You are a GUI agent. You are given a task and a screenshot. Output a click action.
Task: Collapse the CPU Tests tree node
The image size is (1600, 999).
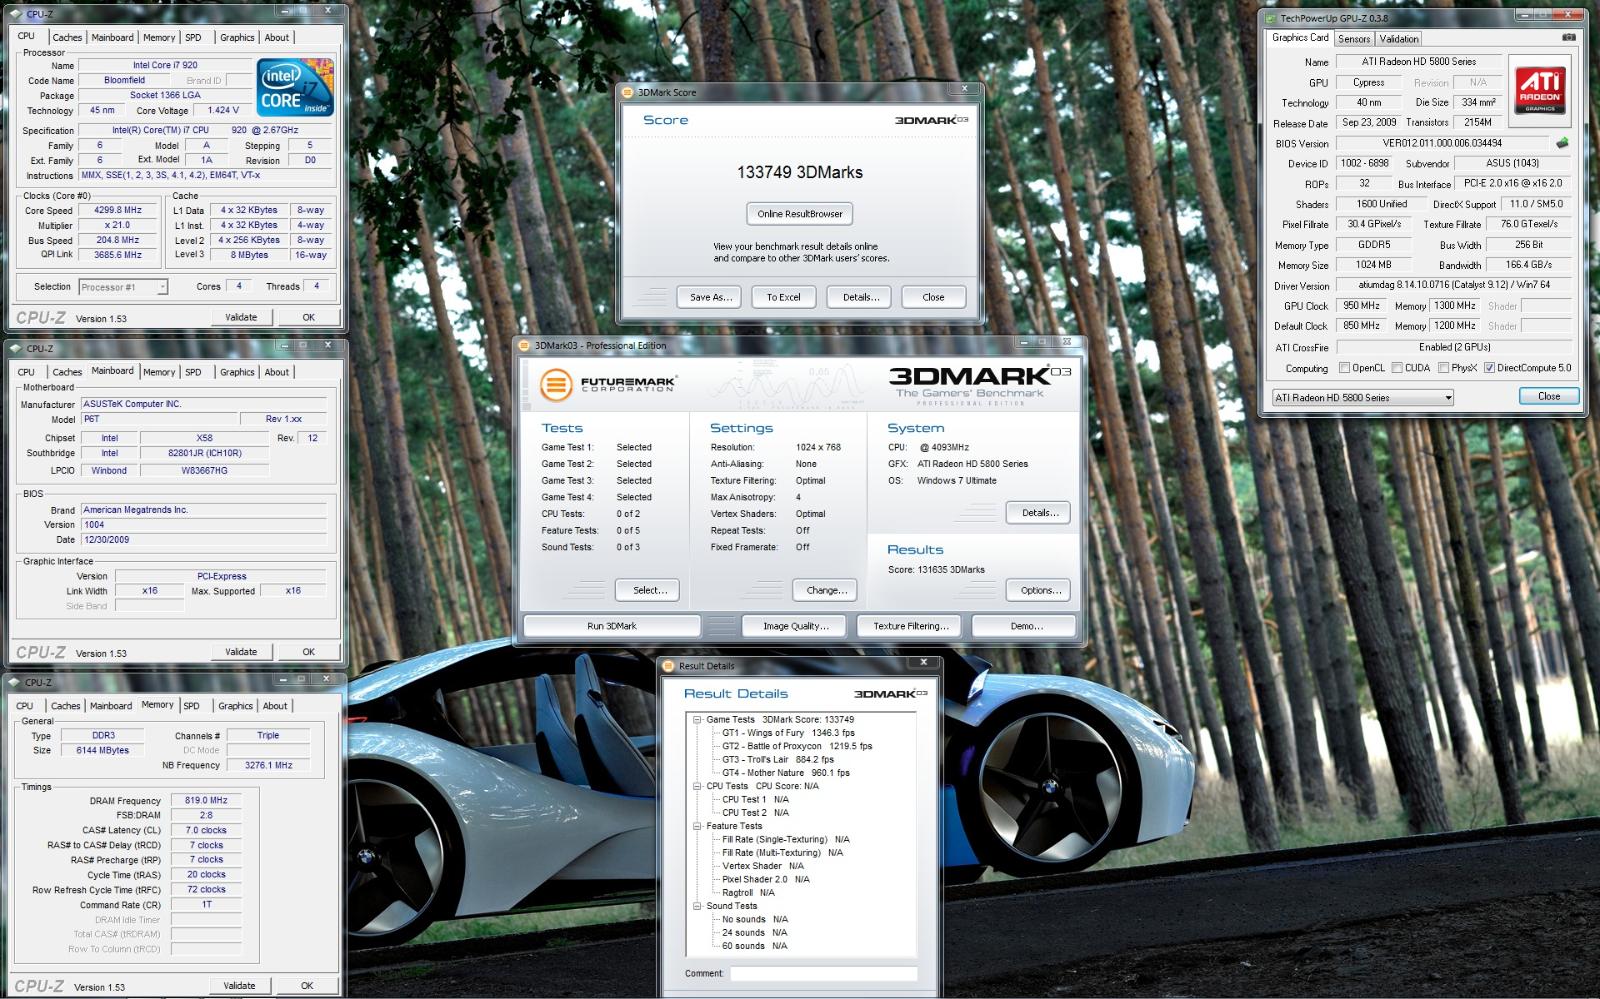pyautogui.click(x=697, y=786)
